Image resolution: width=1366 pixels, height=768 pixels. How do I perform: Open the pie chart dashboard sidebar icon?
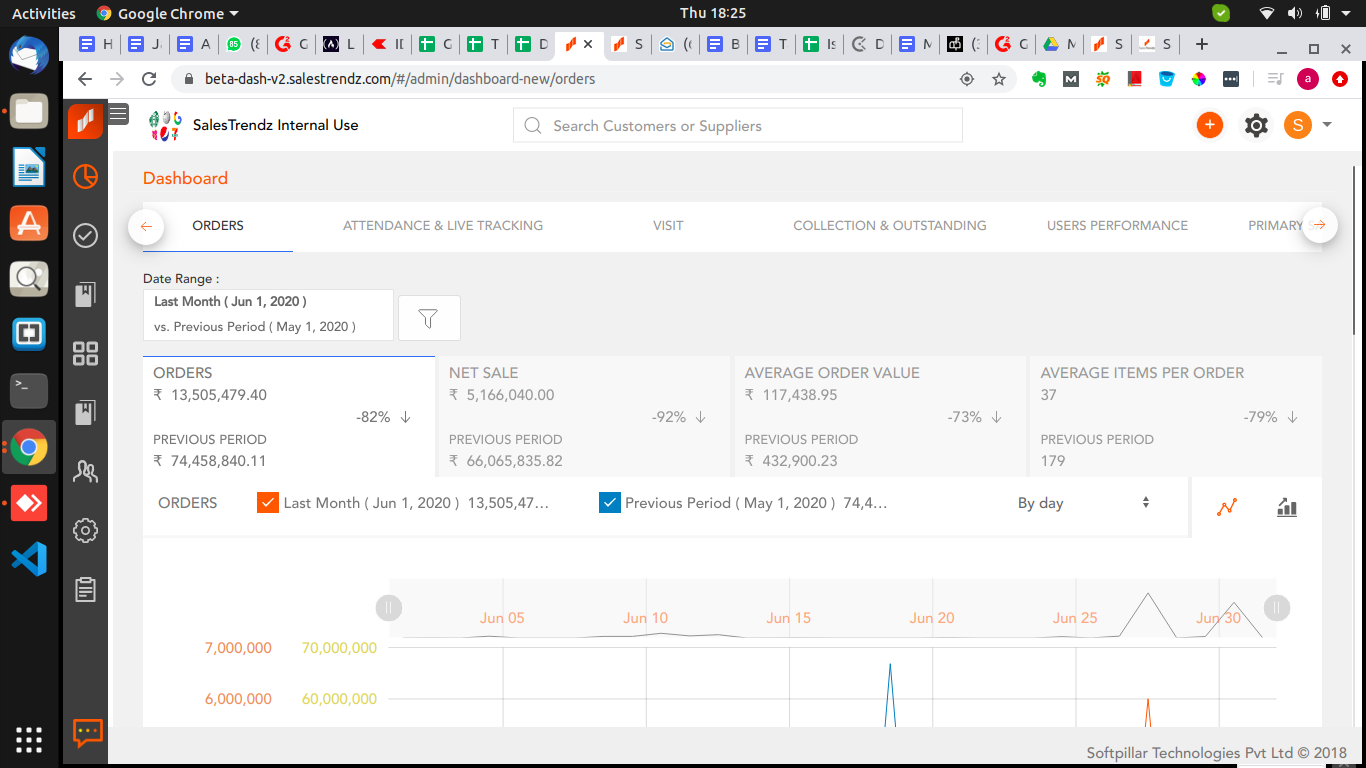click(x=86, y=177)
